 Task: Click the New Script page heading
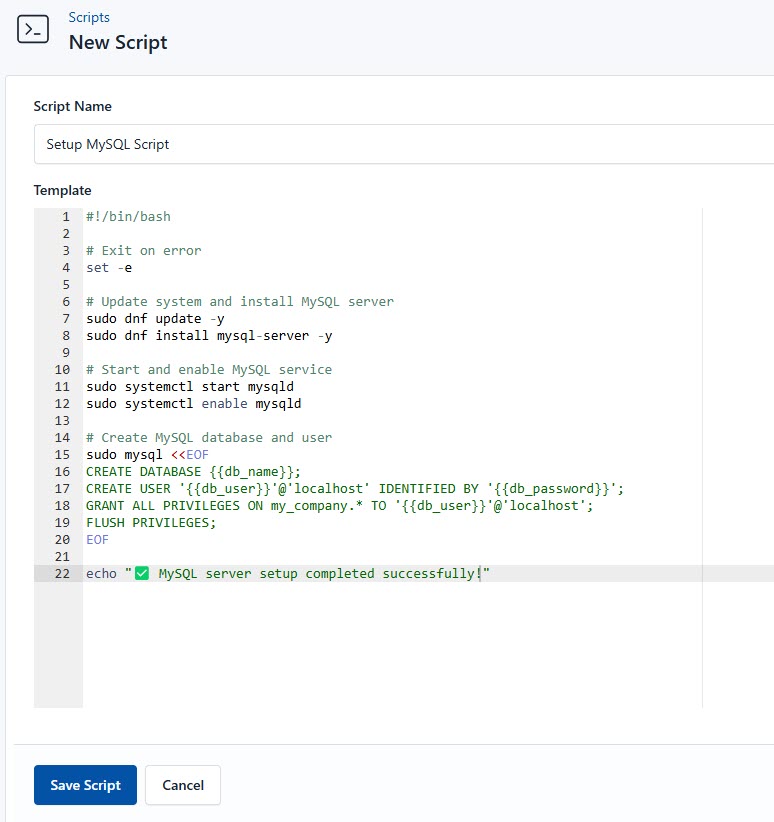coord(118,42)
